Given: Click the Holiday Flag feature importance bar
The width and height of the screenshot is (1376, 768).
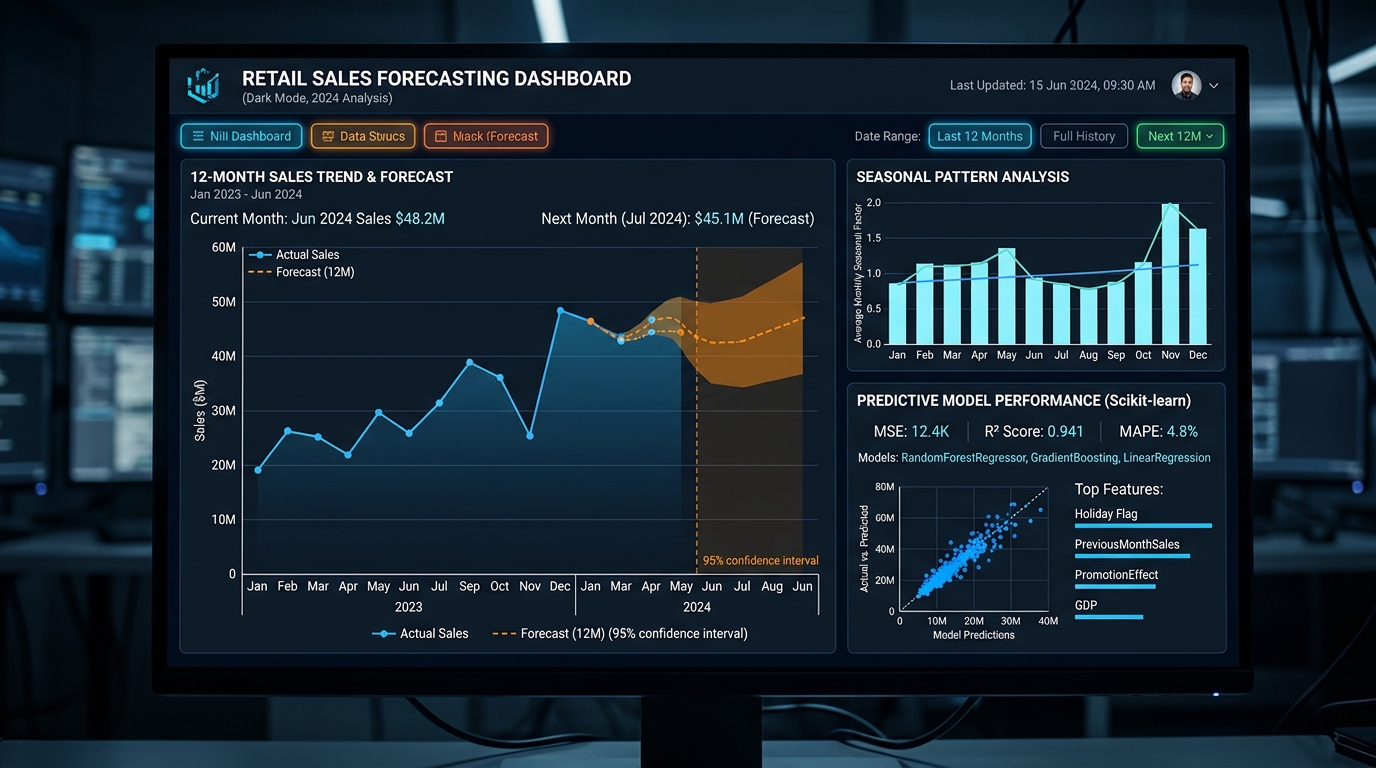Looking at the screenshot, I should coord(1143,525).
